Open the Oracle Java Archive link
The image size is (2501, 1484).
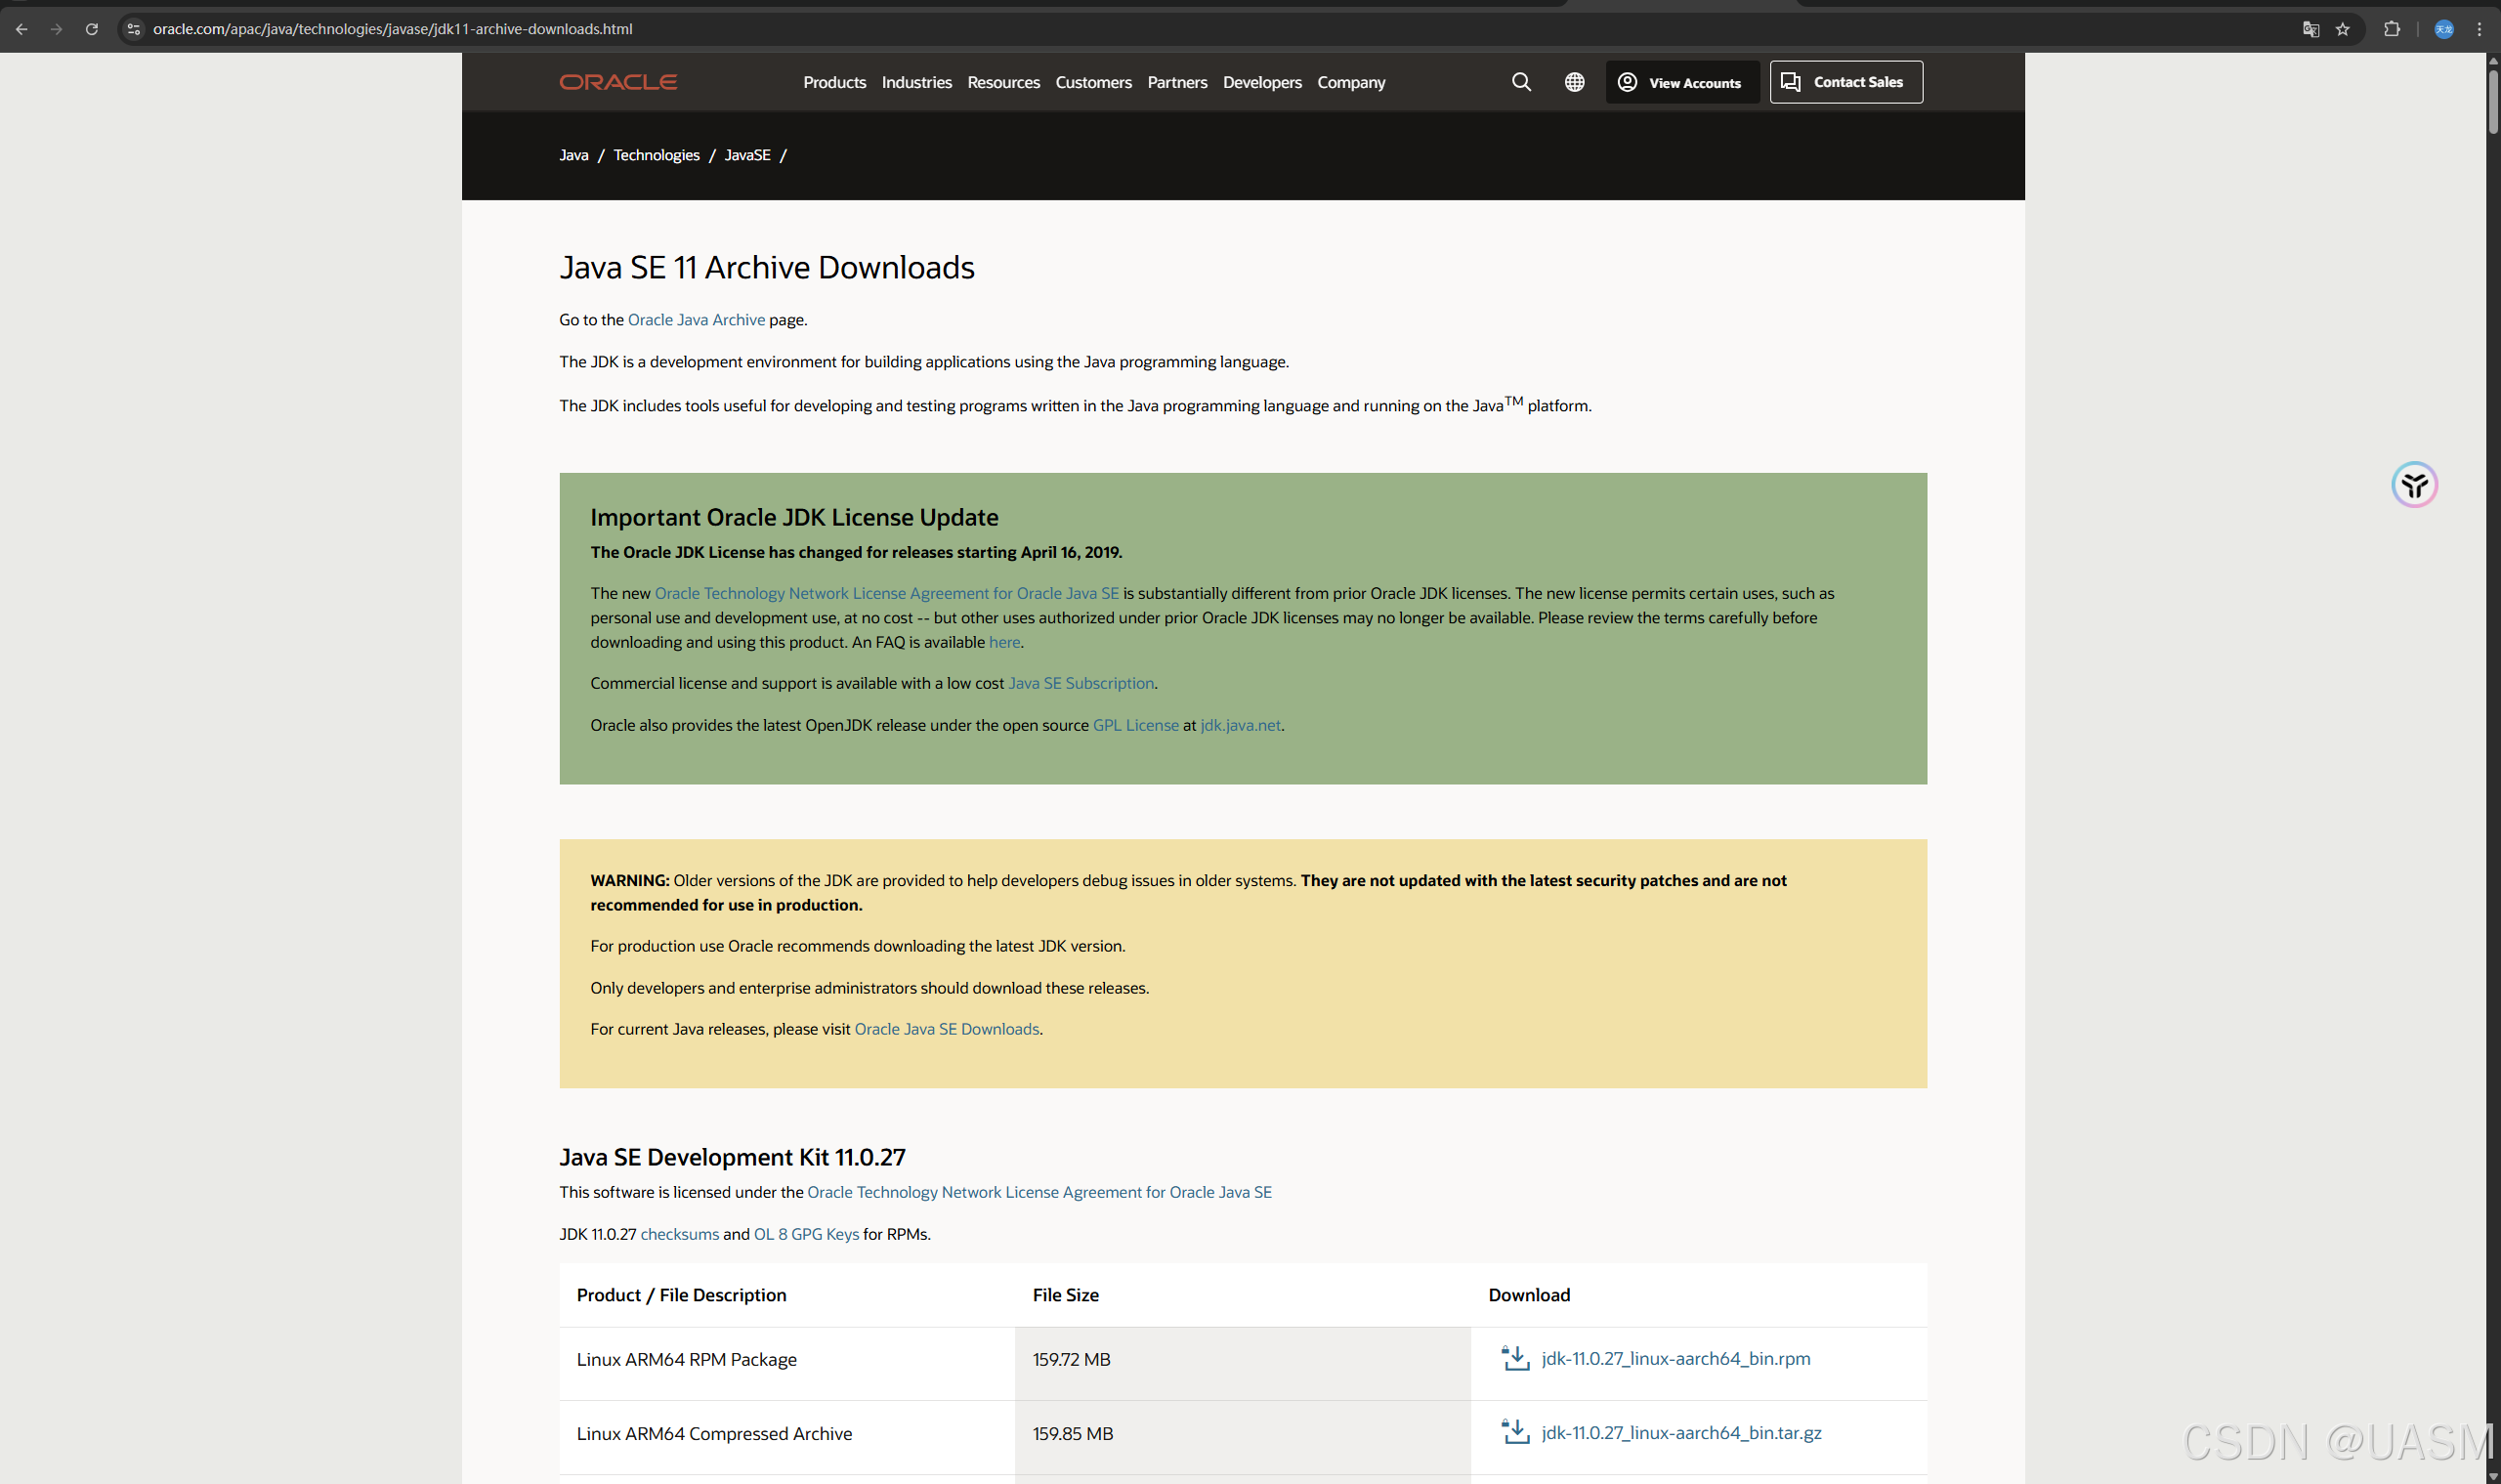click(696, 320)
